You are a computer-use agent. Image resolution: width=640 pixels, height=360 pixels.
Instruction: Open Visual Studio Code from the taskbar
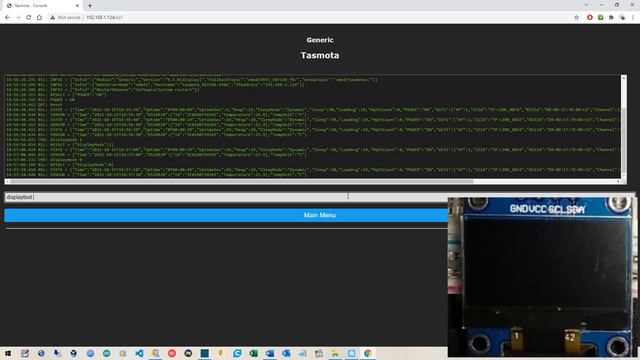coord(139,353)
